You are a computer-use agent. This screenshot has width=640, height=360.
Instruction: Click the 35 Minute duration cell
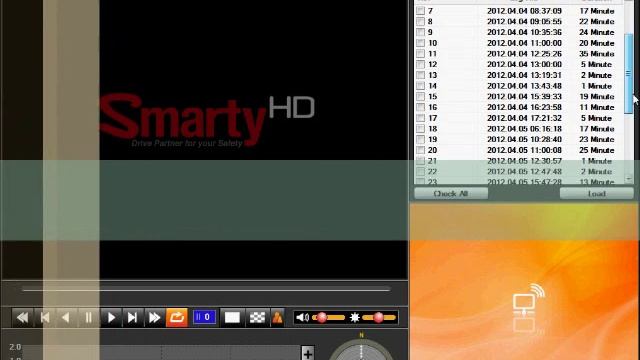pyautogui.click(x=597, y=54)
